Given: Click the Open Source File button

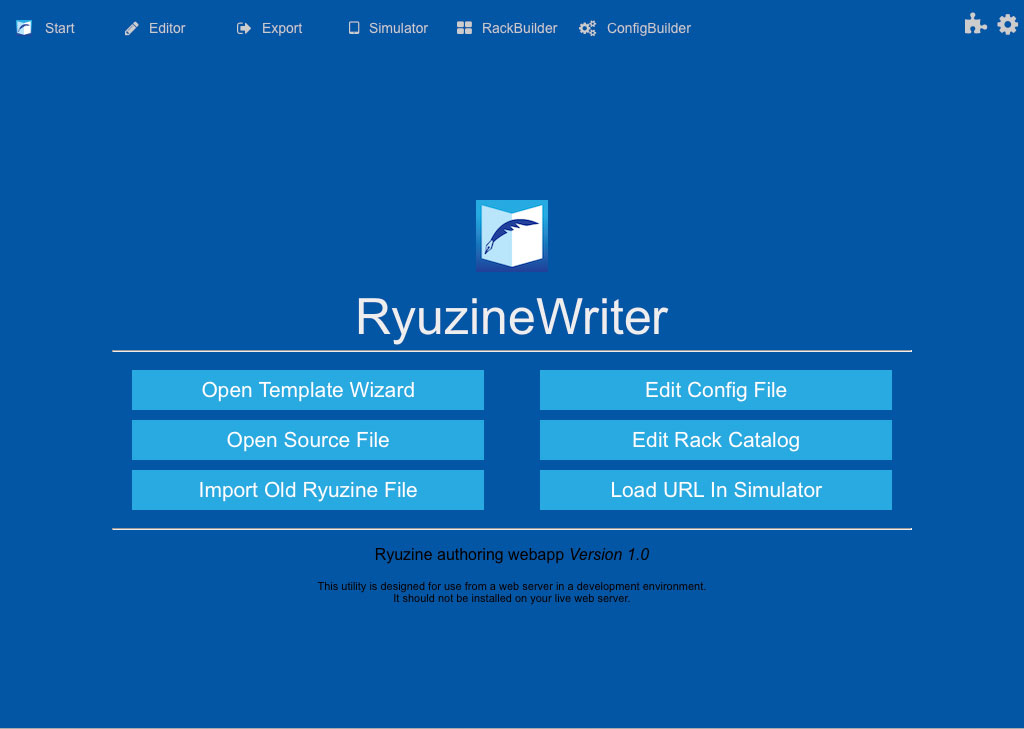Looking at the screenshot, I should click(x=308, y=440).
